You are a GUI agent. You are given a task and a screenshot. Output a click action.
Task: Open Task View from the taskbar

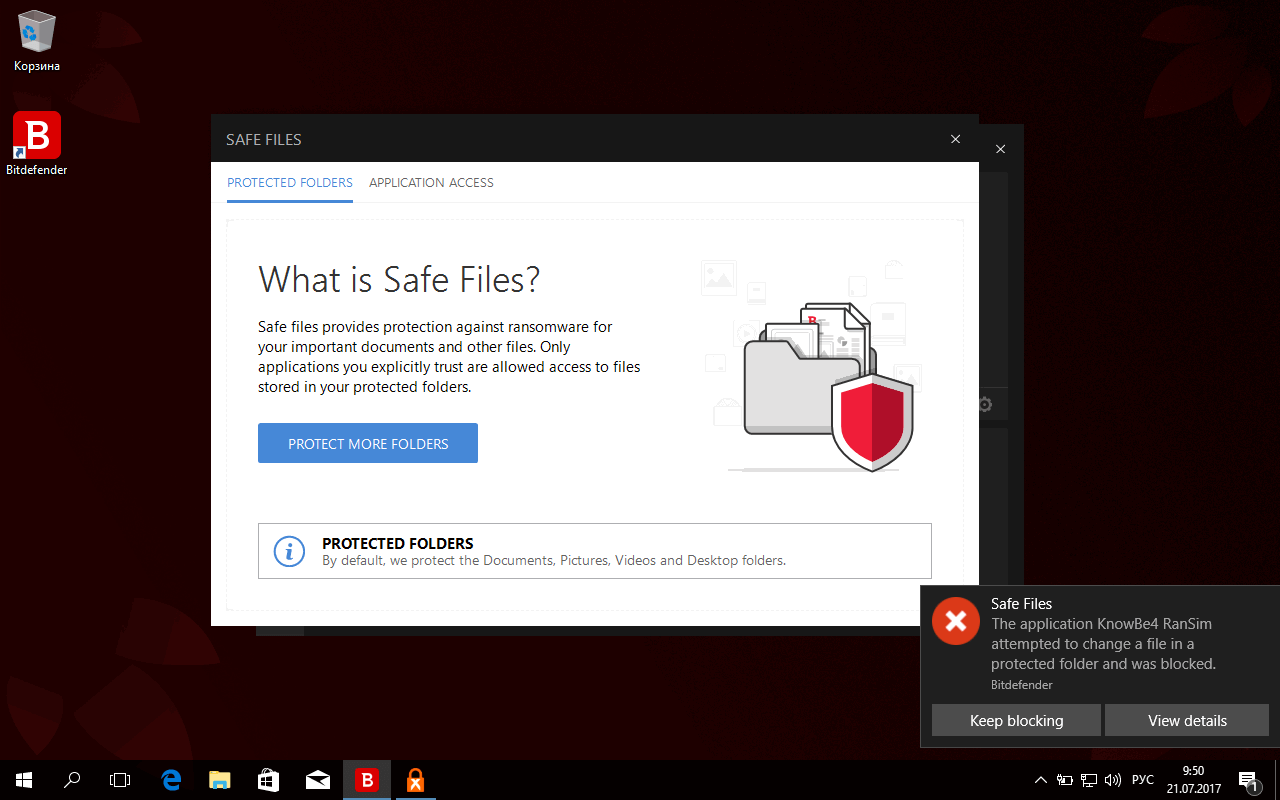point(120,779)
